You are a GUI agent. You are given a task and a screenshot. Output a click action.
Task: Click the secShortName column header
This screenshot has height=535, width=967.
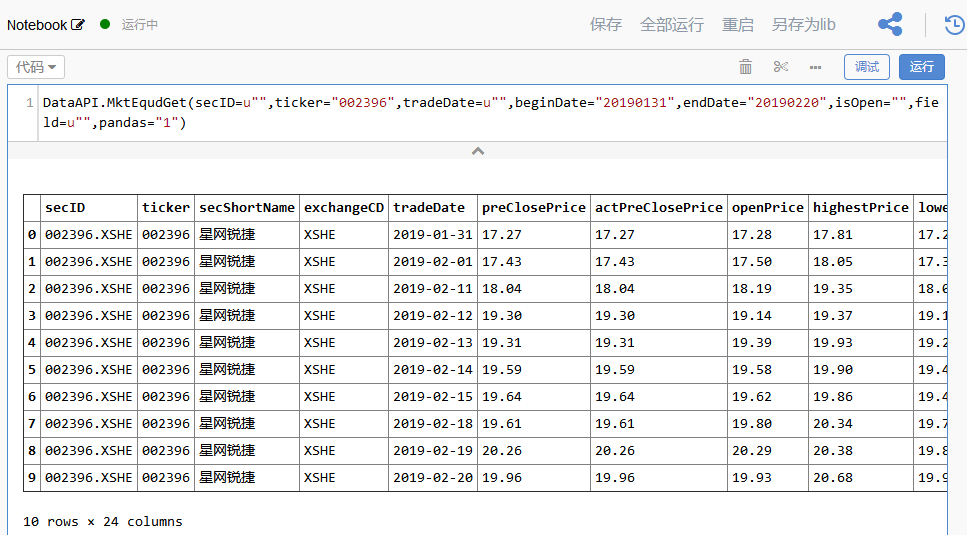tap(247, 208)
